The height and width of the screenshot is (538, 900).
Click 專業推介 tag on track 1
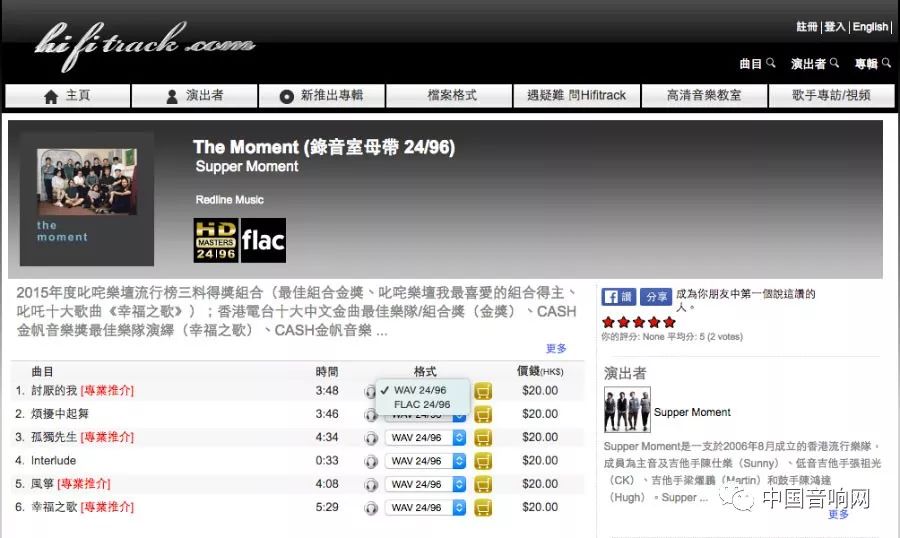coord(107,391)
